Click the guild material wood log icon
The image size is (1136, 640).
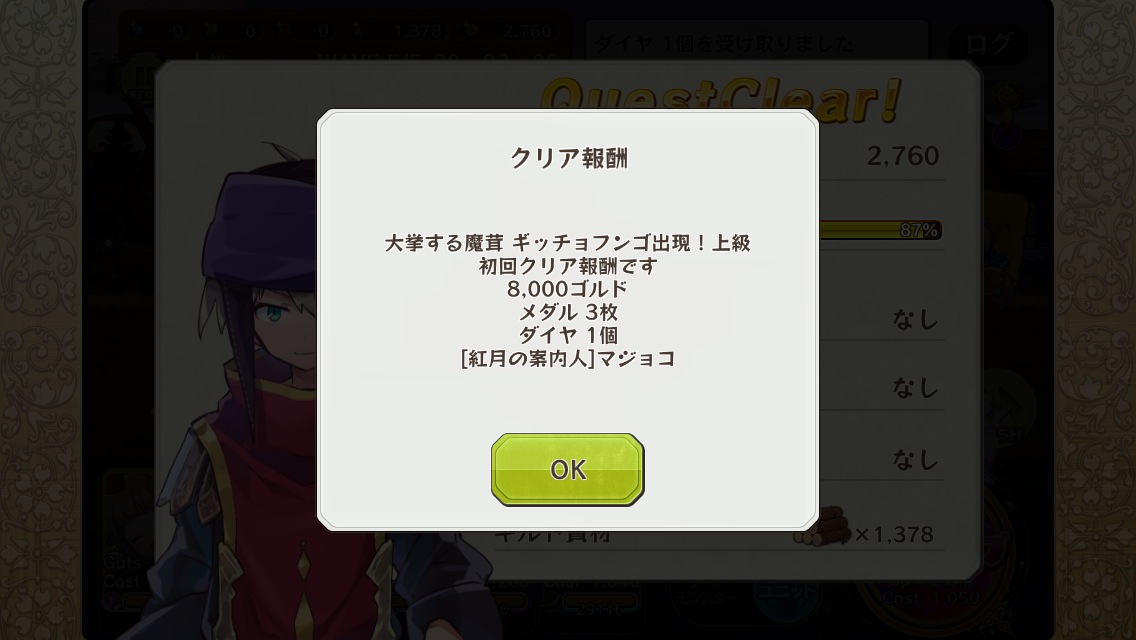pos(822,528)
